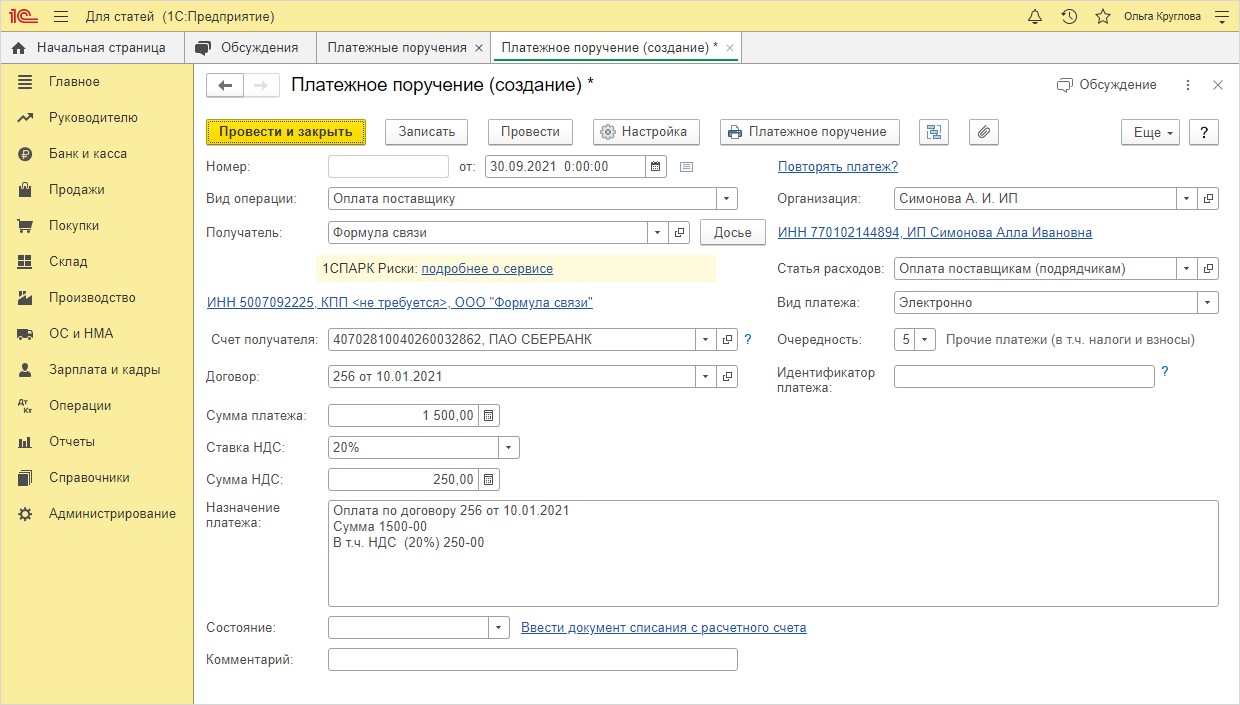Follow Повторять платеж? link
1240x705 pixels.
[x=838, y=167]
